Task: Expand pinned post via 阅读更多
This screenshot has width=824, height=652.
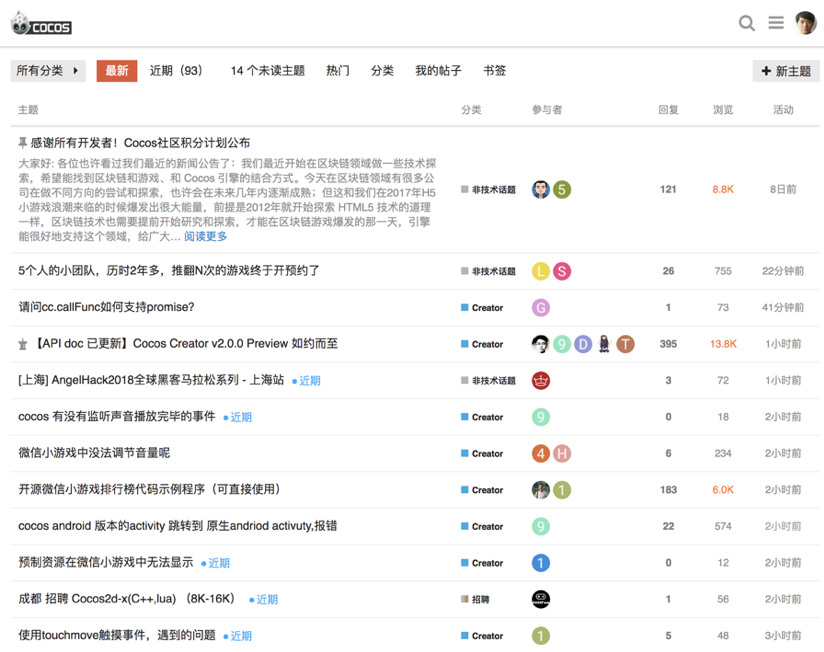Action: 206,237
